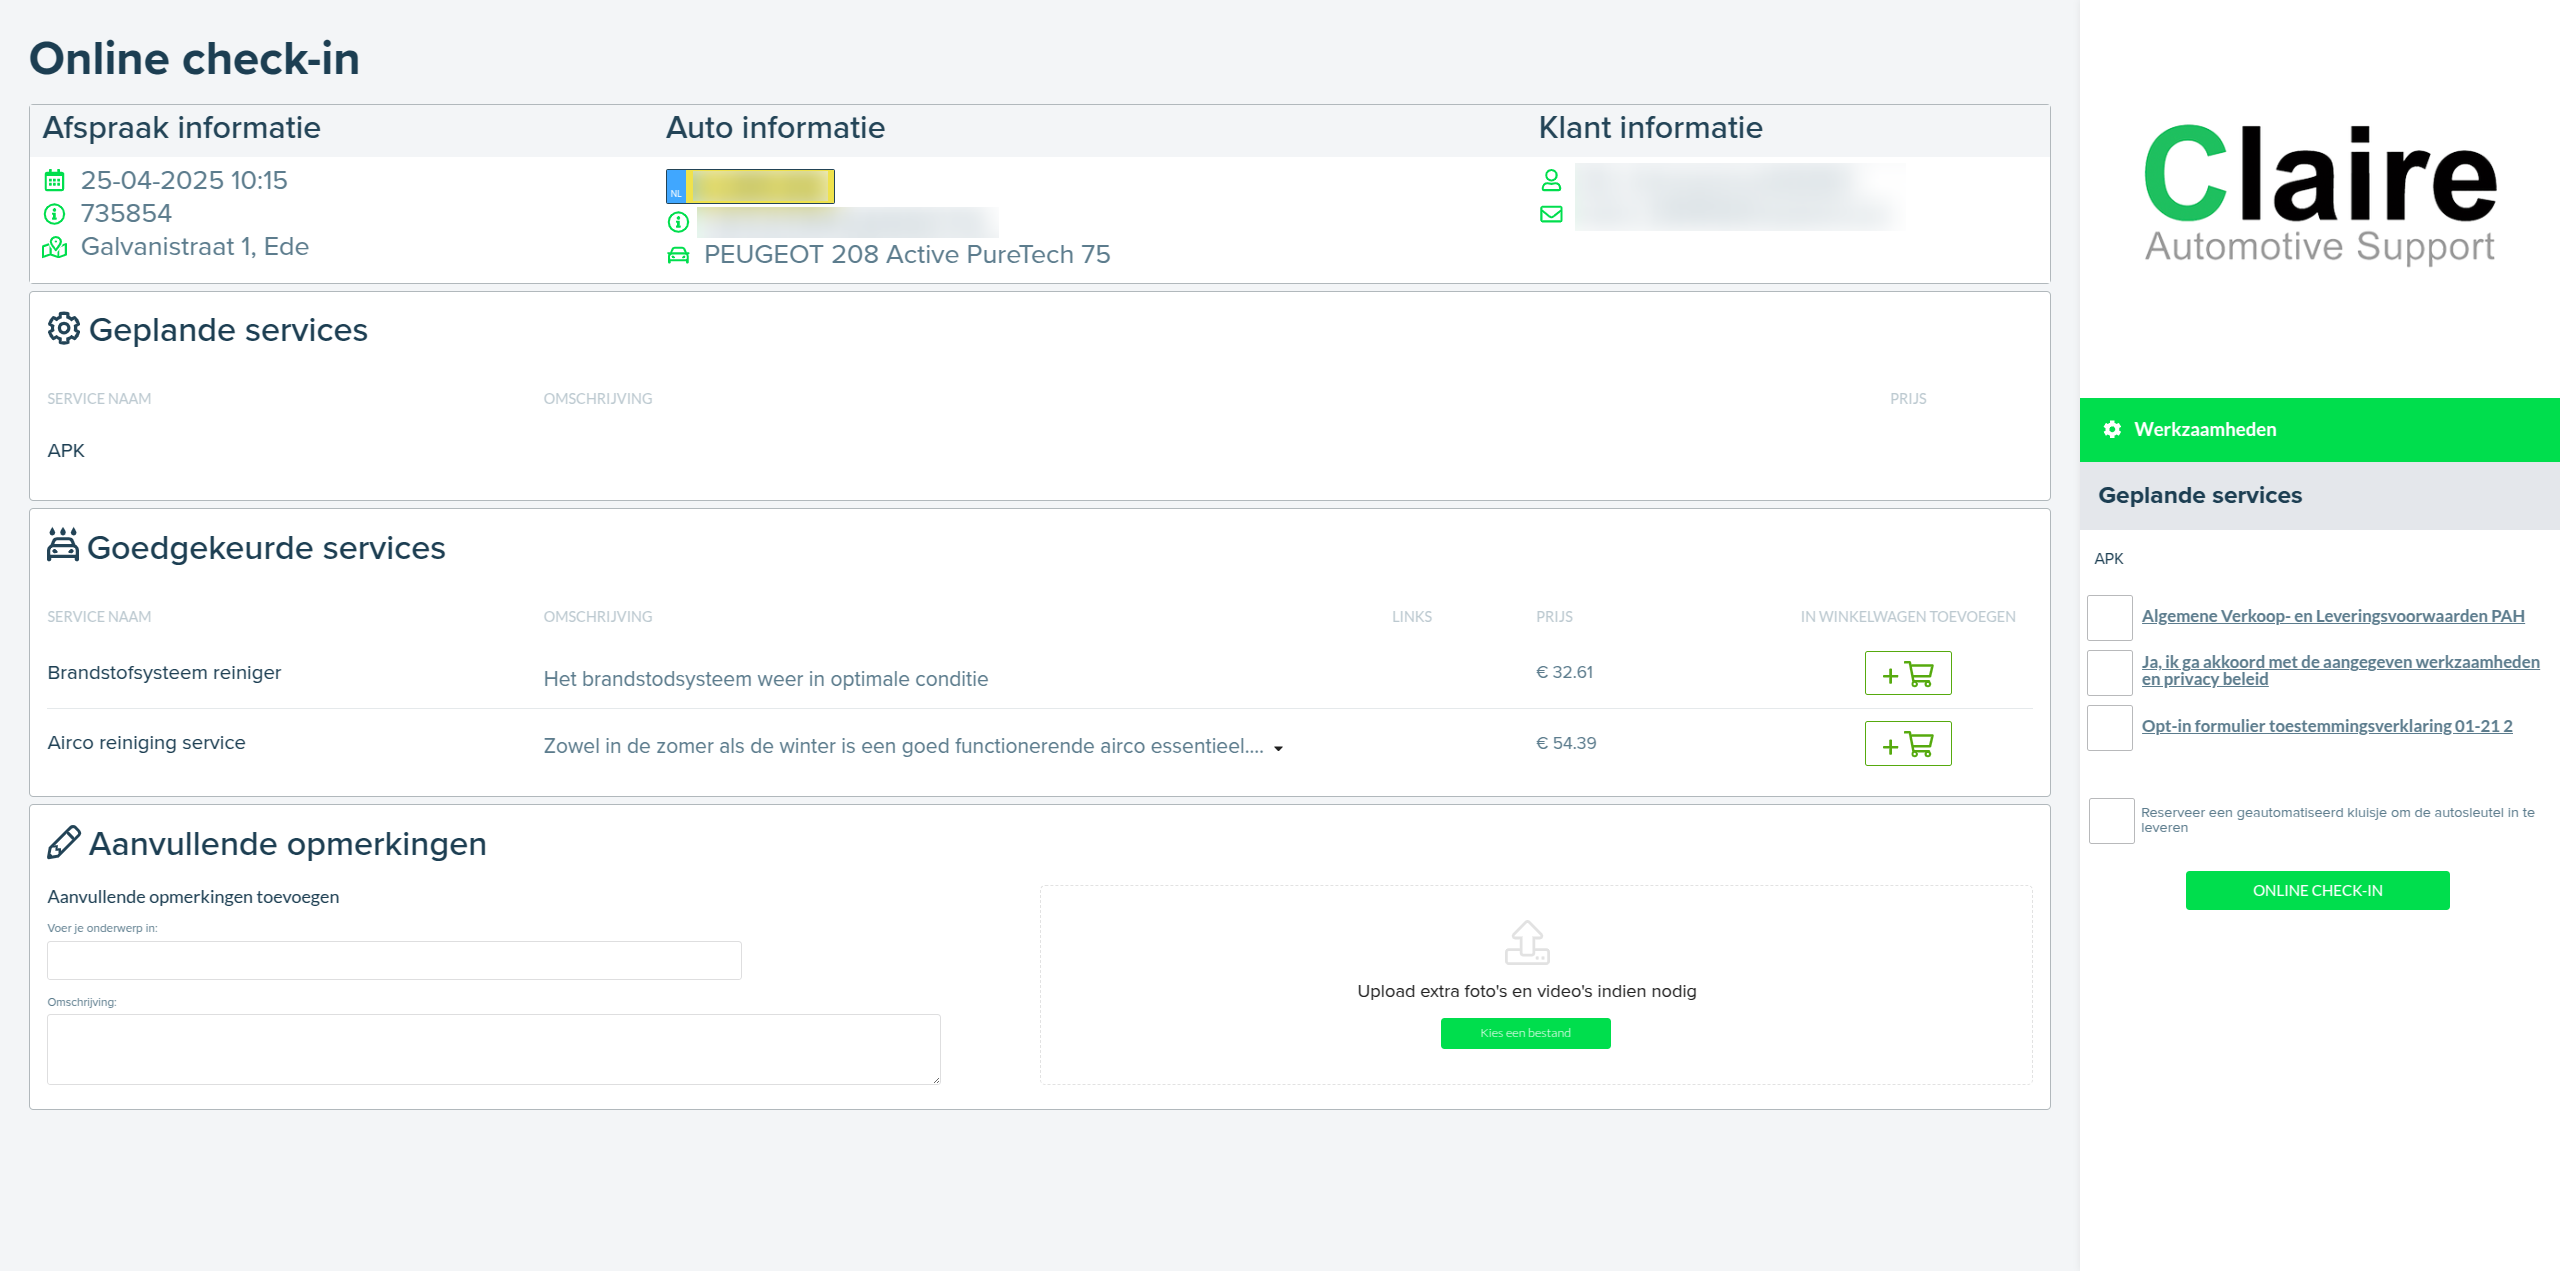
Task: Check the Algemene Verkoop- en Leveringsvoorwaarden box
Action: point(2110,618)
